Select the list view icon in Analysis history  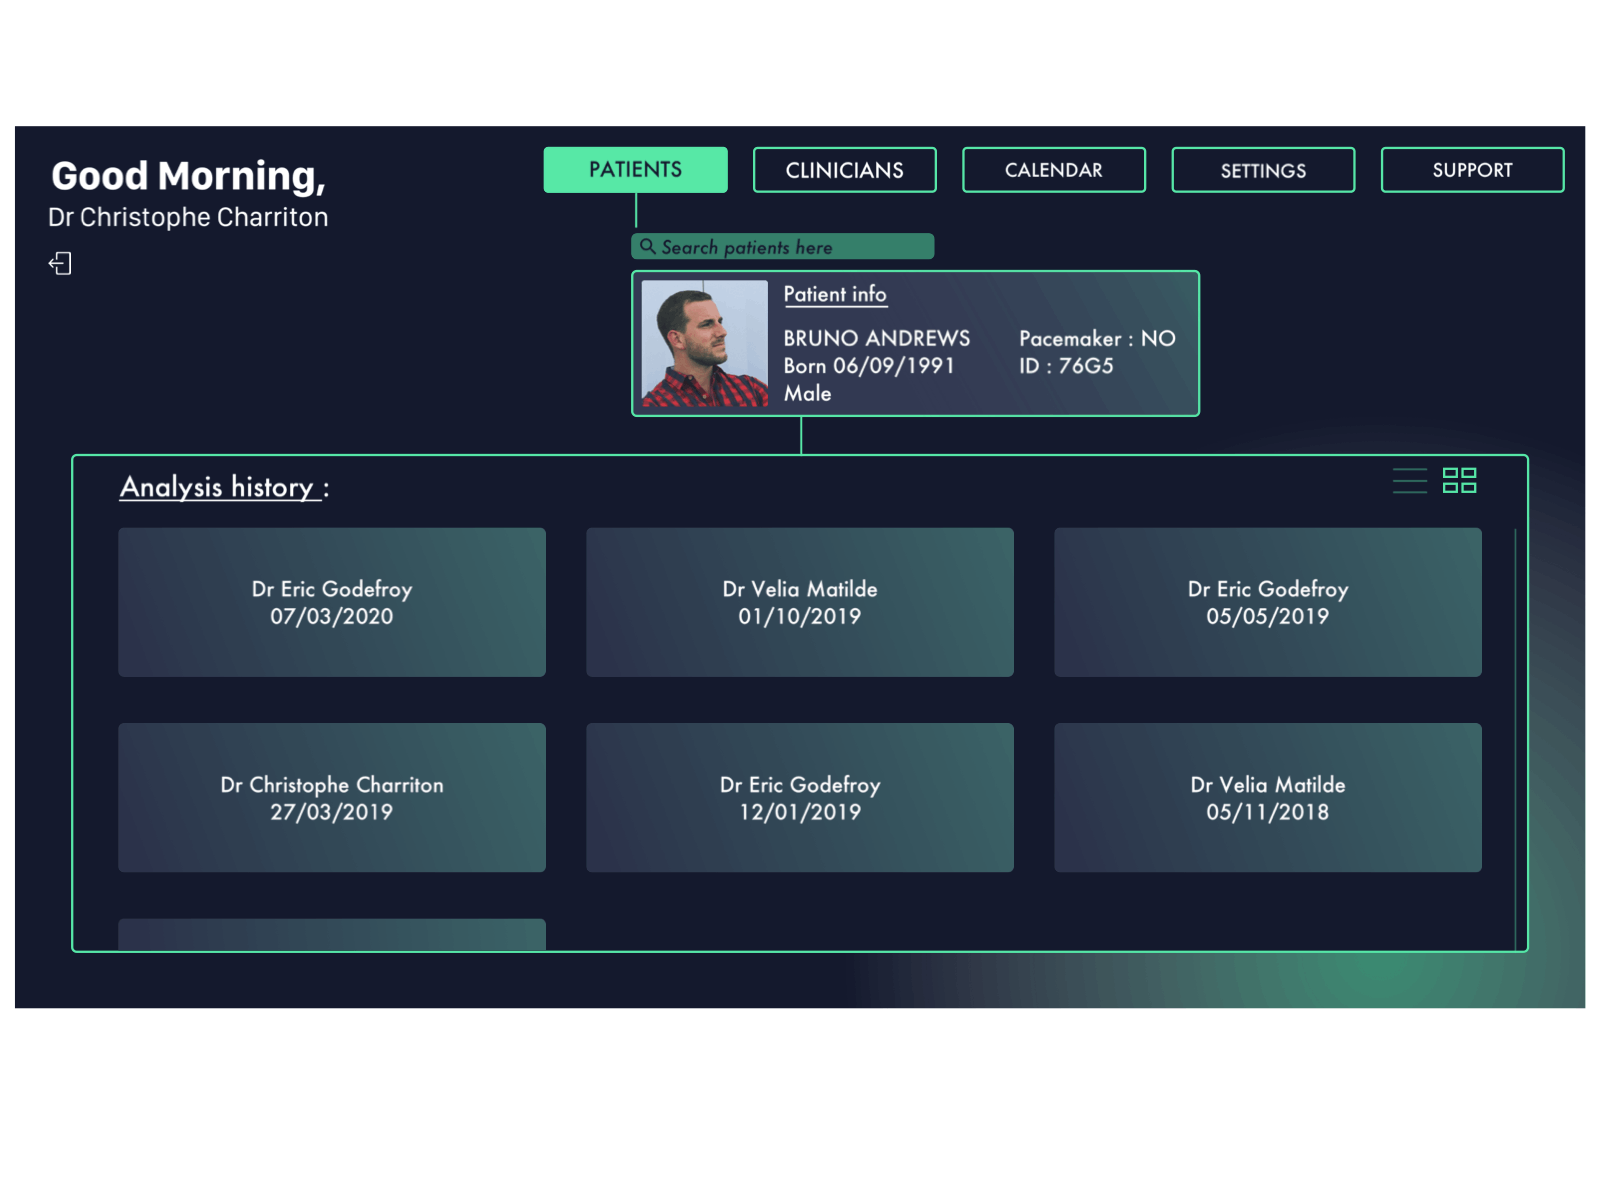[x=1409, y=481]
